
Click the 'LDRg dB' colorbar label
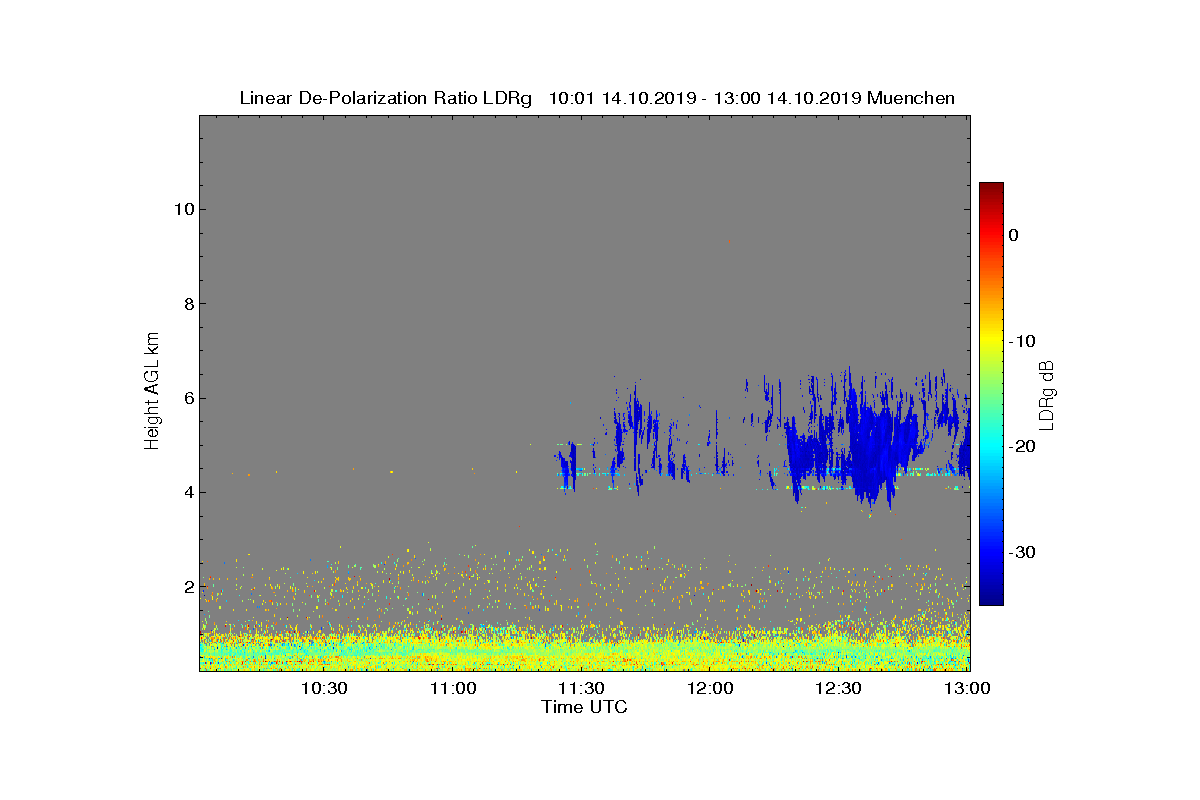[1046, 394]
